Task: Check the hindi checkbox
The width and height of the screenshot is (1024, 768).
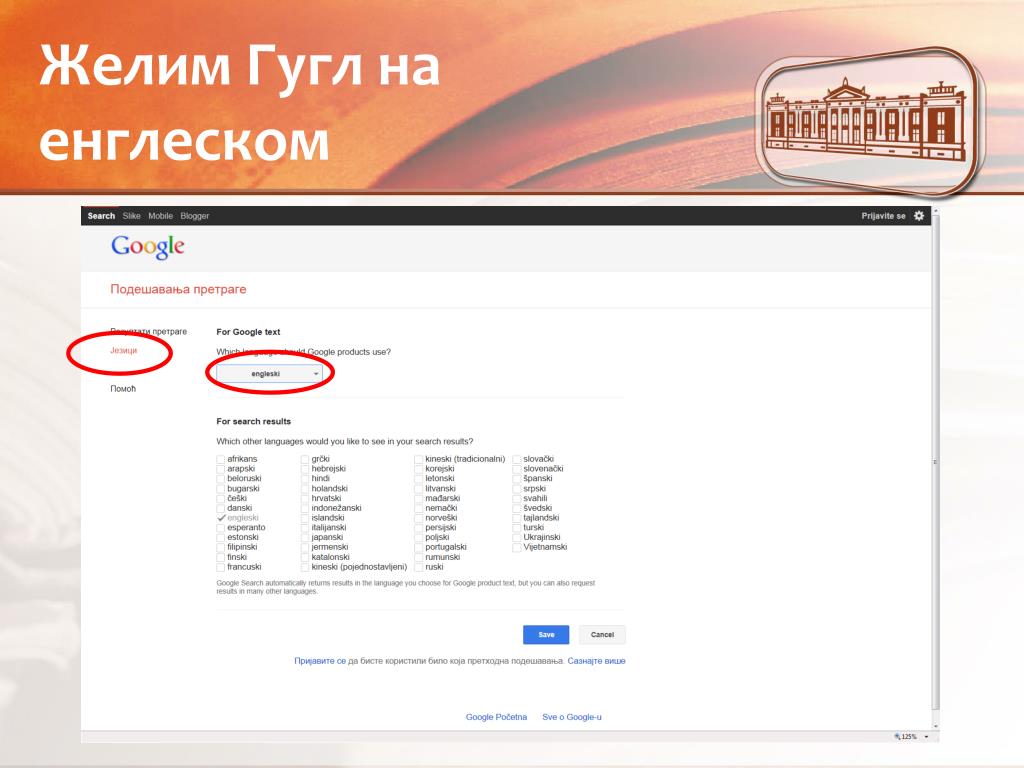Action: click(x=305, y=479)
